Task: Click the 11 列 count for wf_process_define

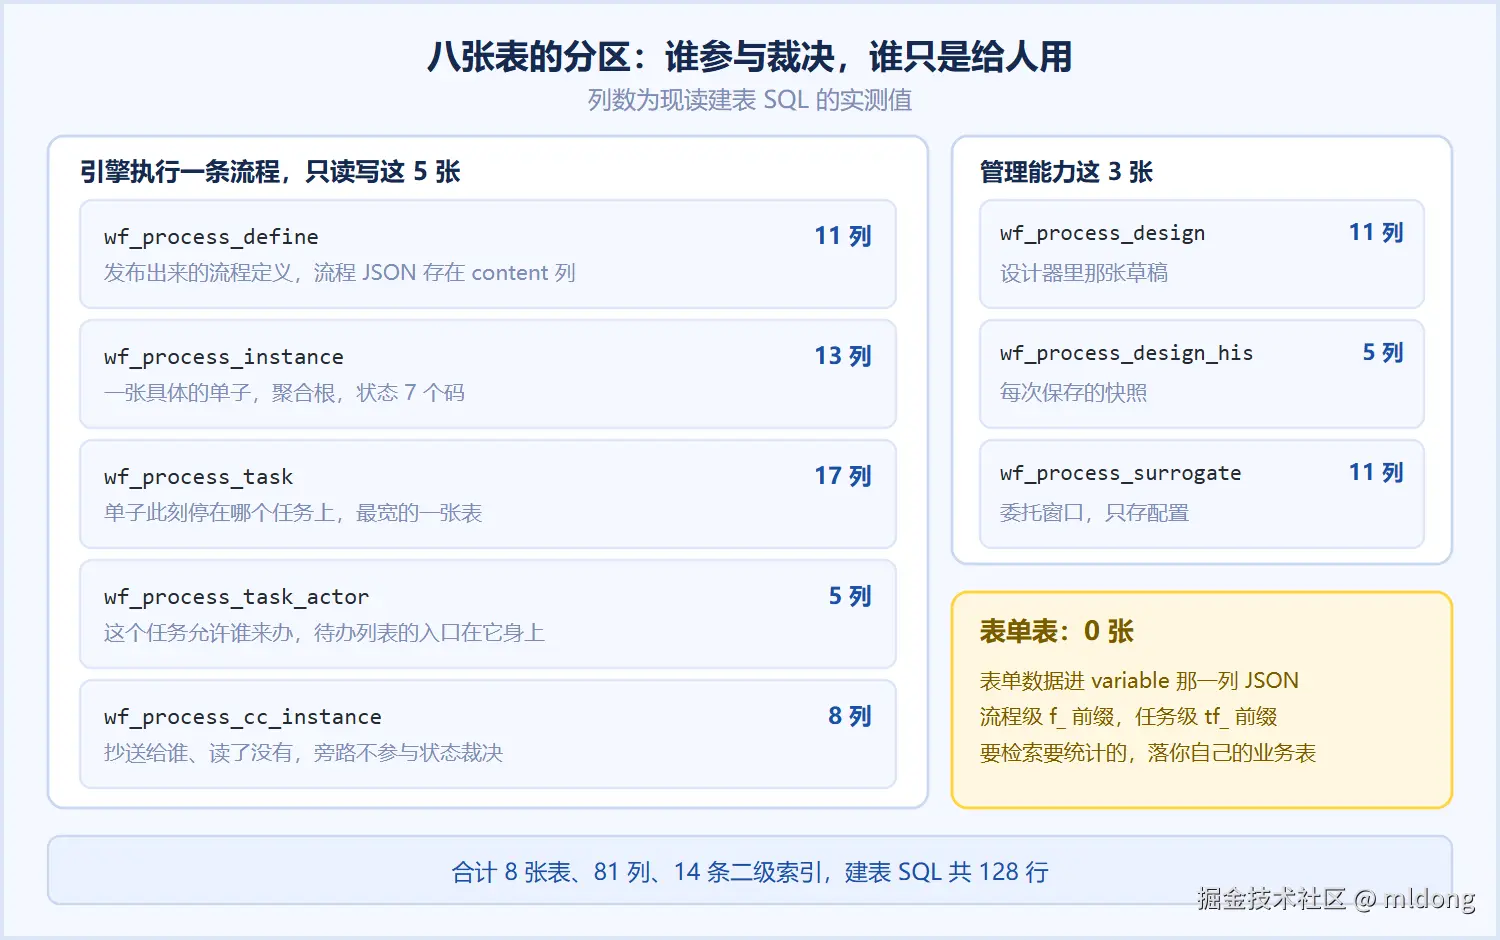Action: (x=843, y=236)
